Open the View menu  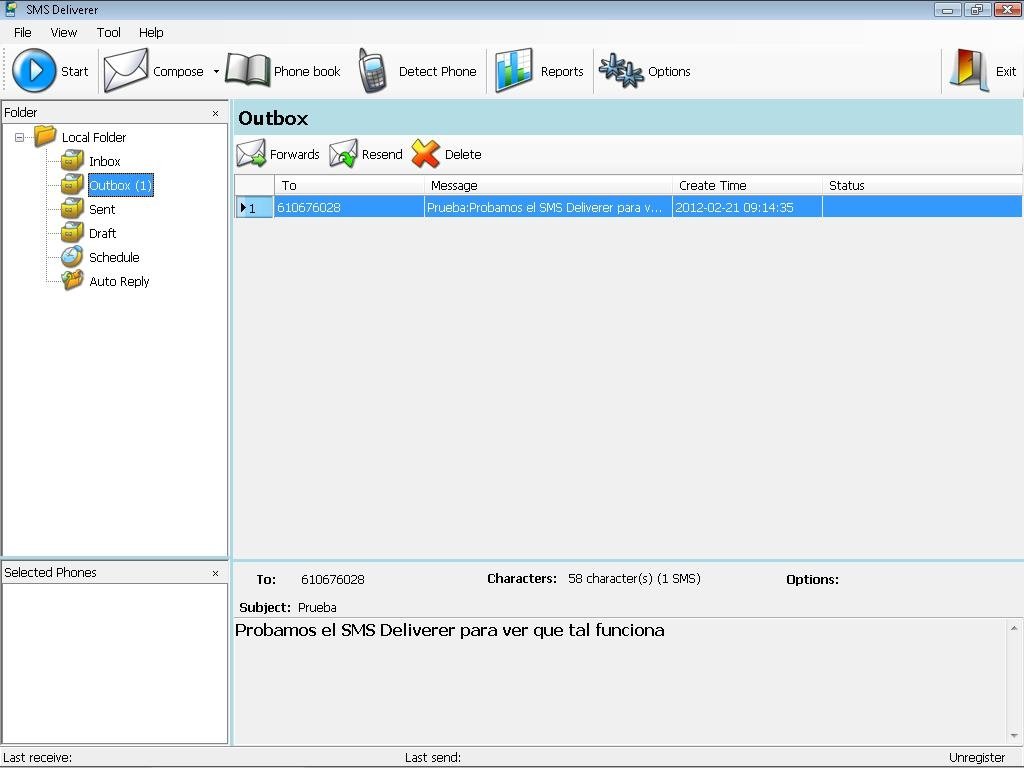point(63,33)
